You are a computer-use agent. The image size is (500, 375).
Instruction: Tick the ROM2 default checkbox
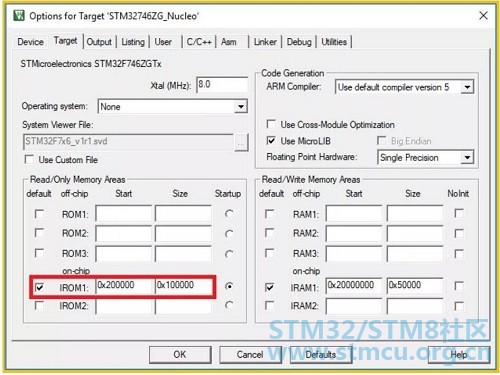[39, 233]
